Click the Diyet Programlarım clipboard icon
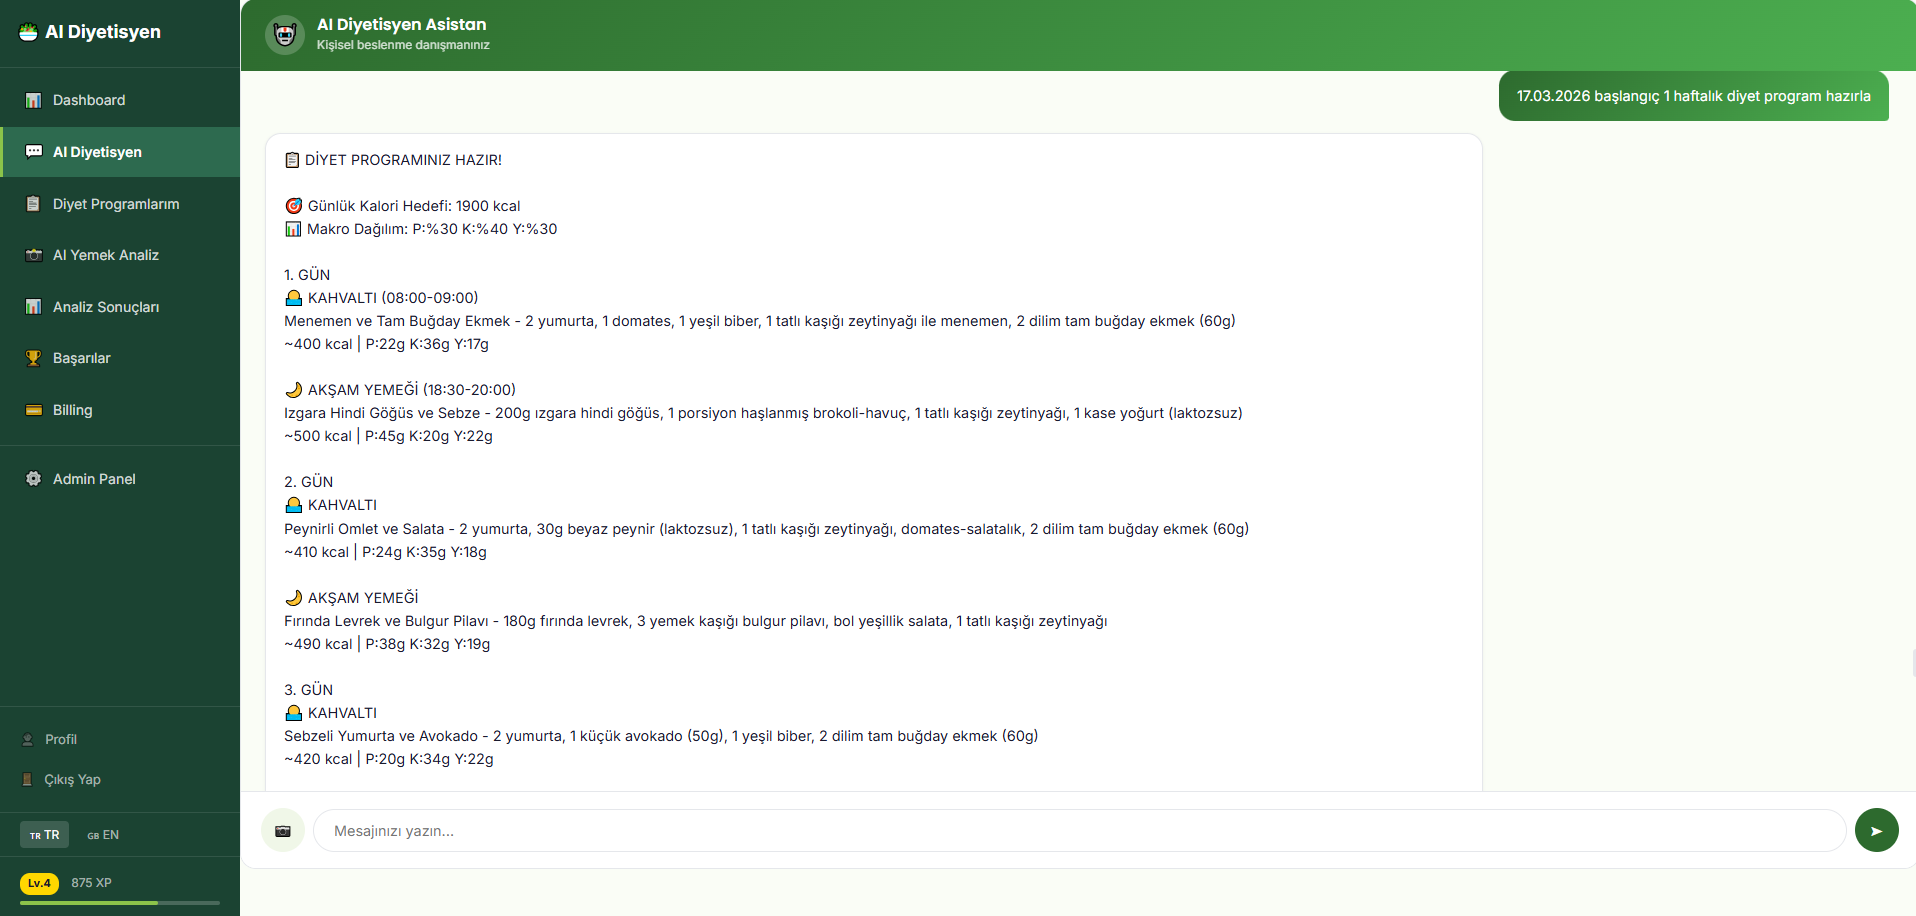The image size is (1916, 916). coord(33,204)
